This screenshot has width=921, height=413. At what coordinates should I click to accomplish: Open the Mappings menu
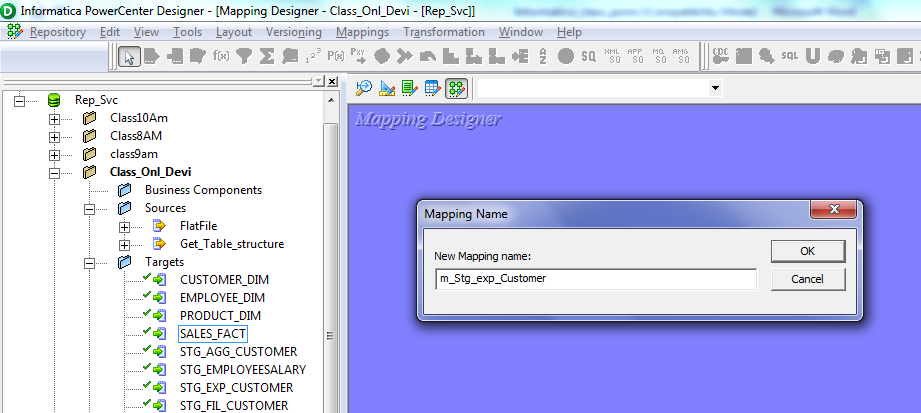click(x=362, y=32)
